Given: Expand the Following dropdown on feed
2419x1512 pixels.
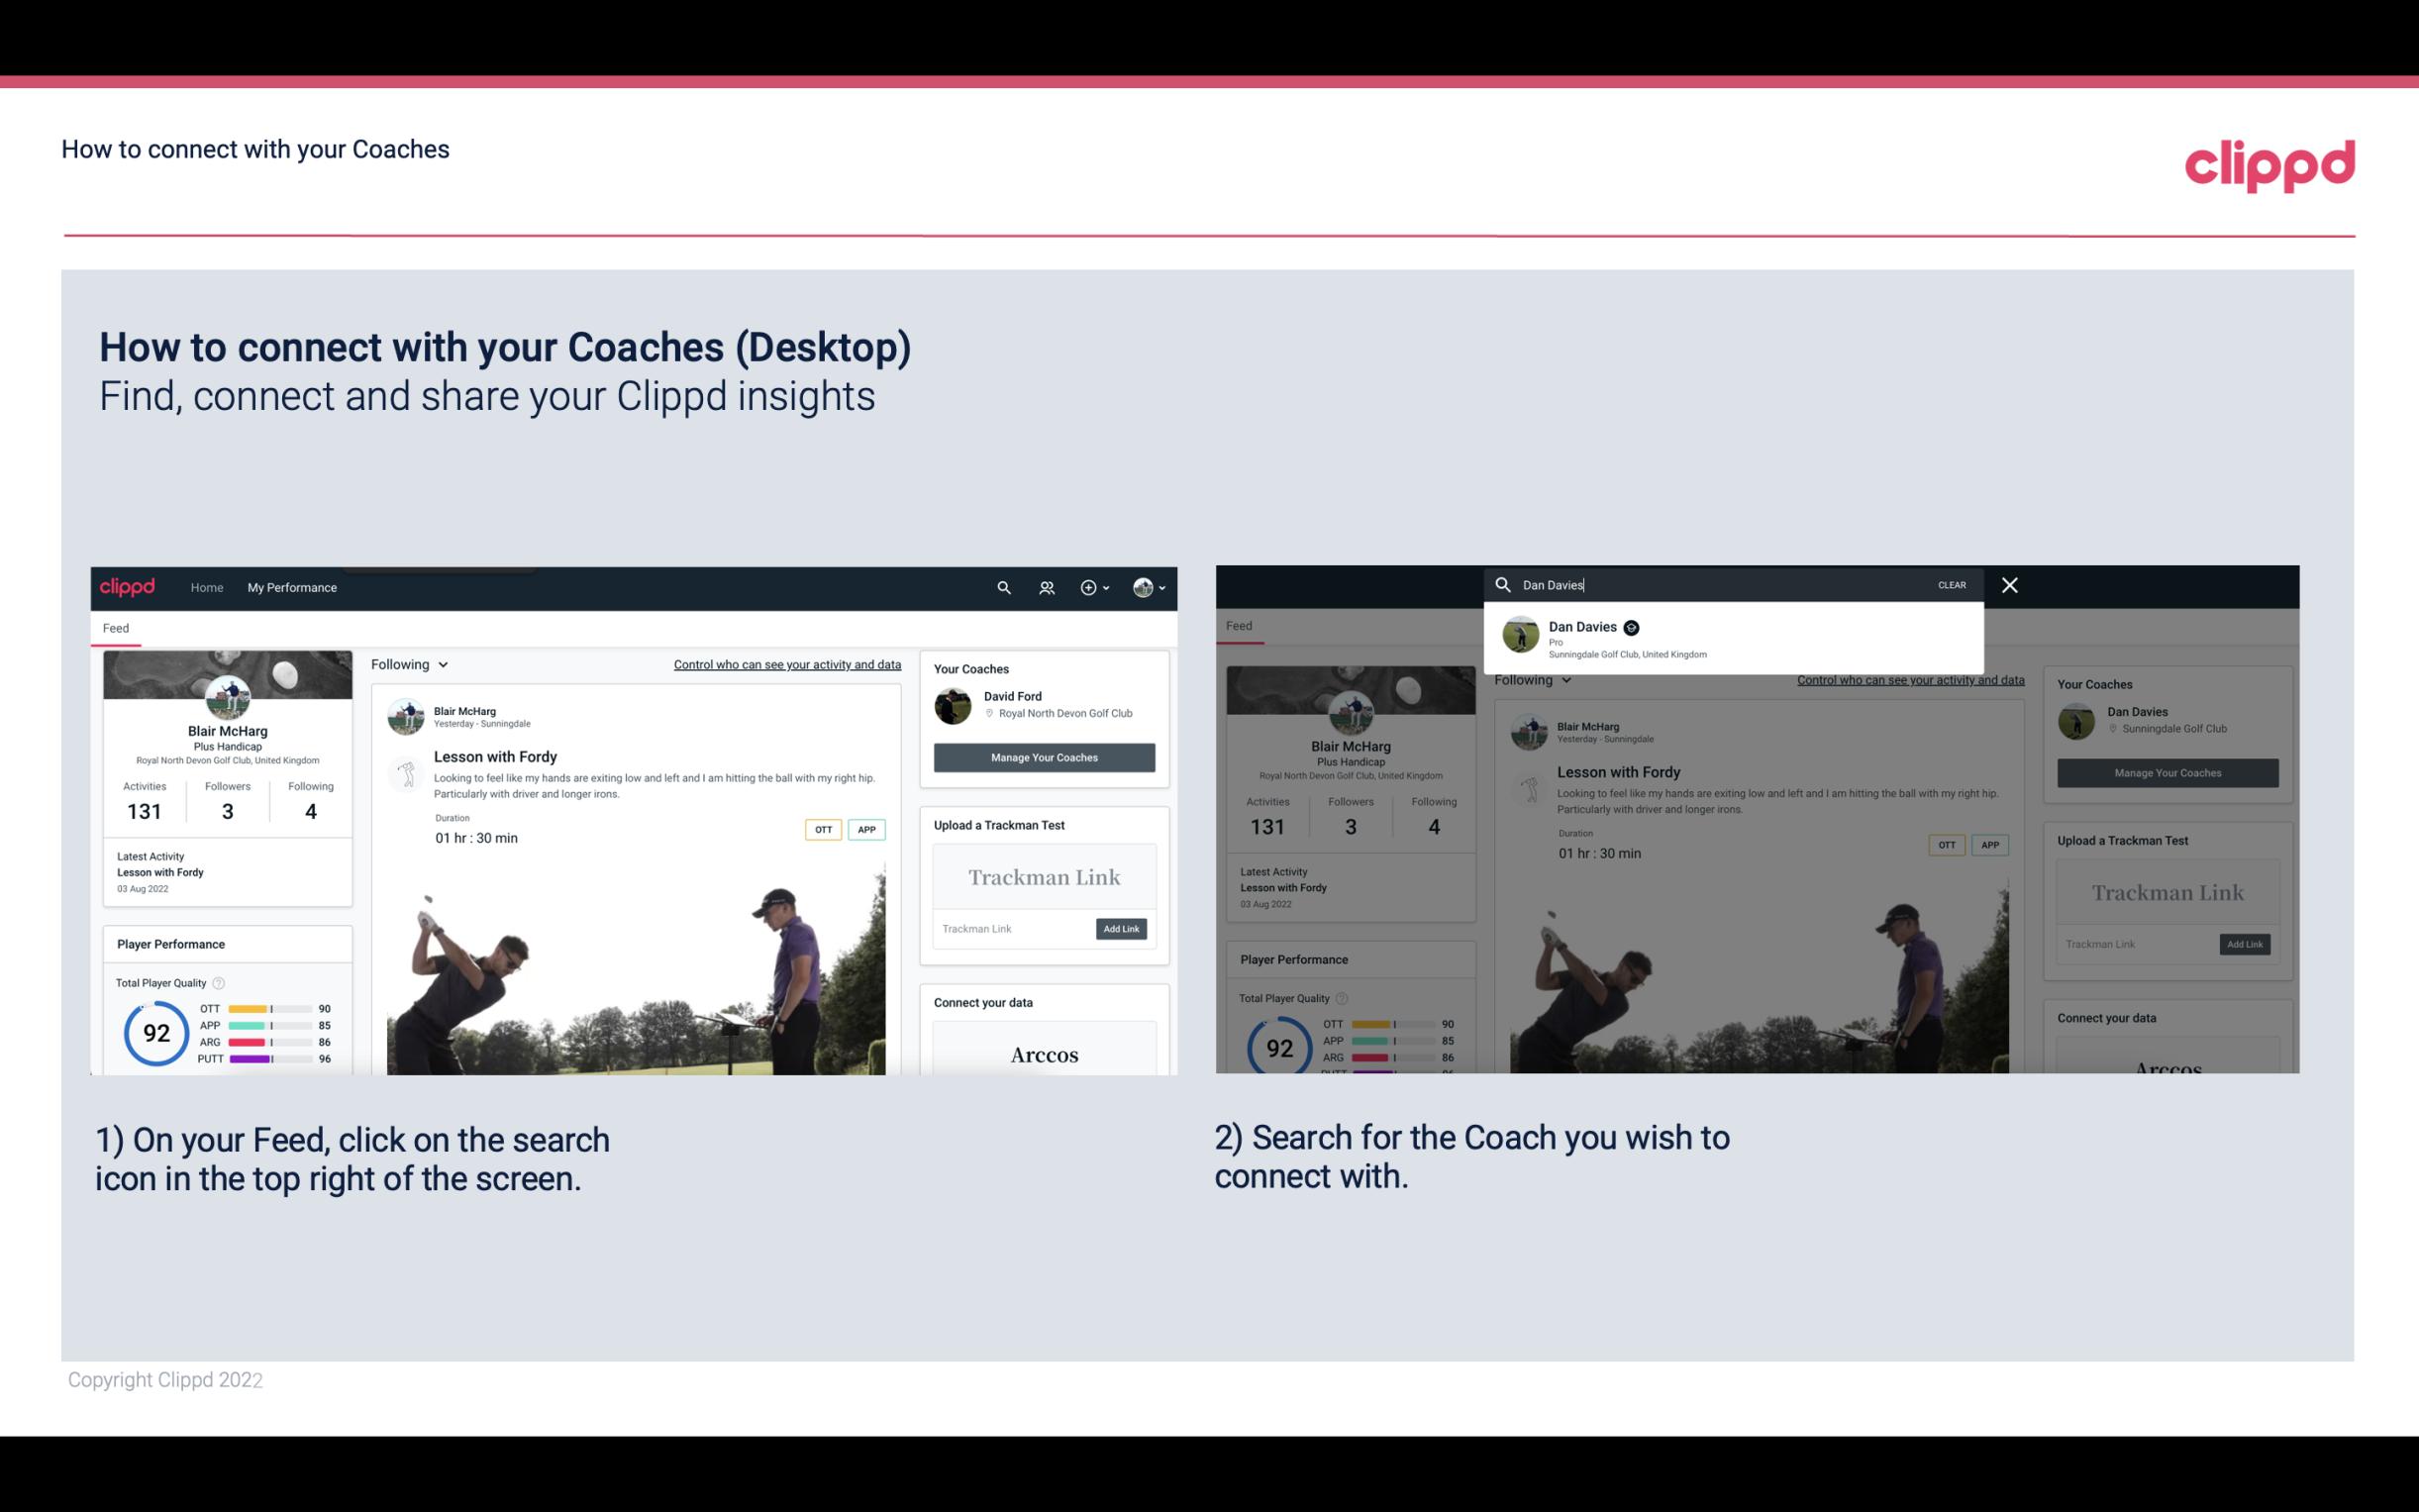Looking at the screenshot, I should (411, 663).
